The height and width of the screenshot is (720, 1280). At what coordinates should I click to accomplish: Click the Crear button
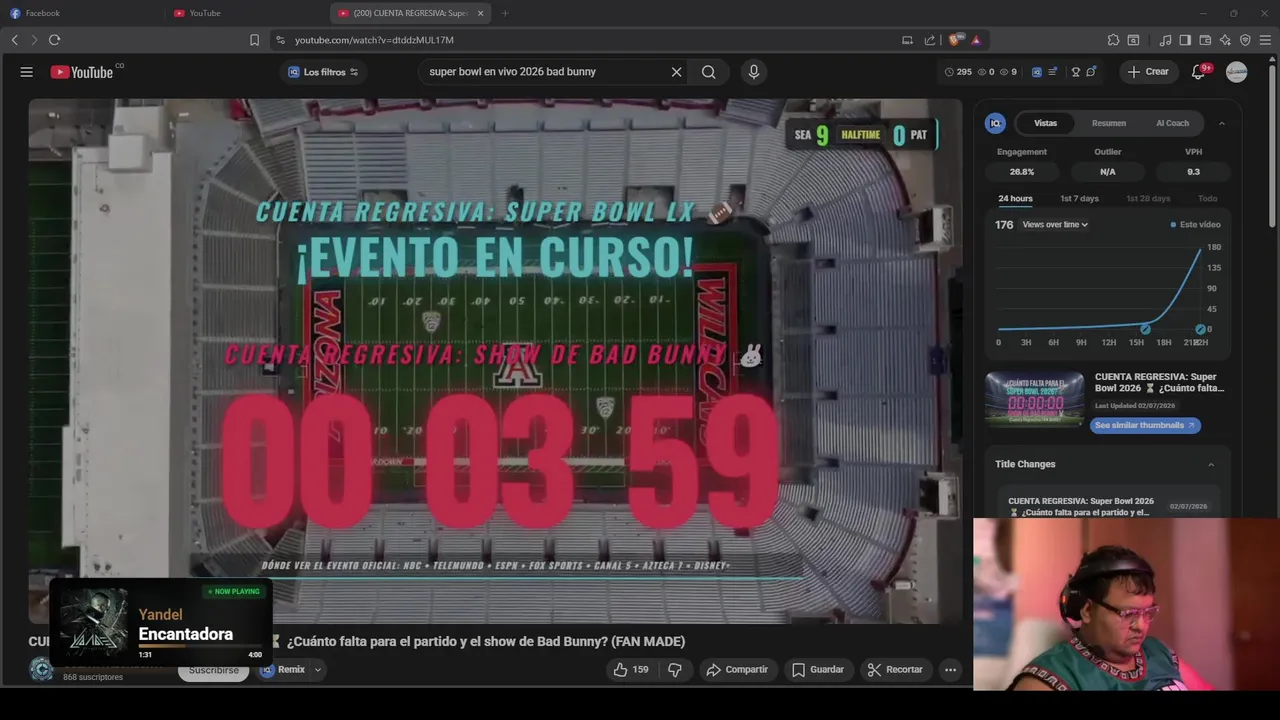pos(1148,72)
